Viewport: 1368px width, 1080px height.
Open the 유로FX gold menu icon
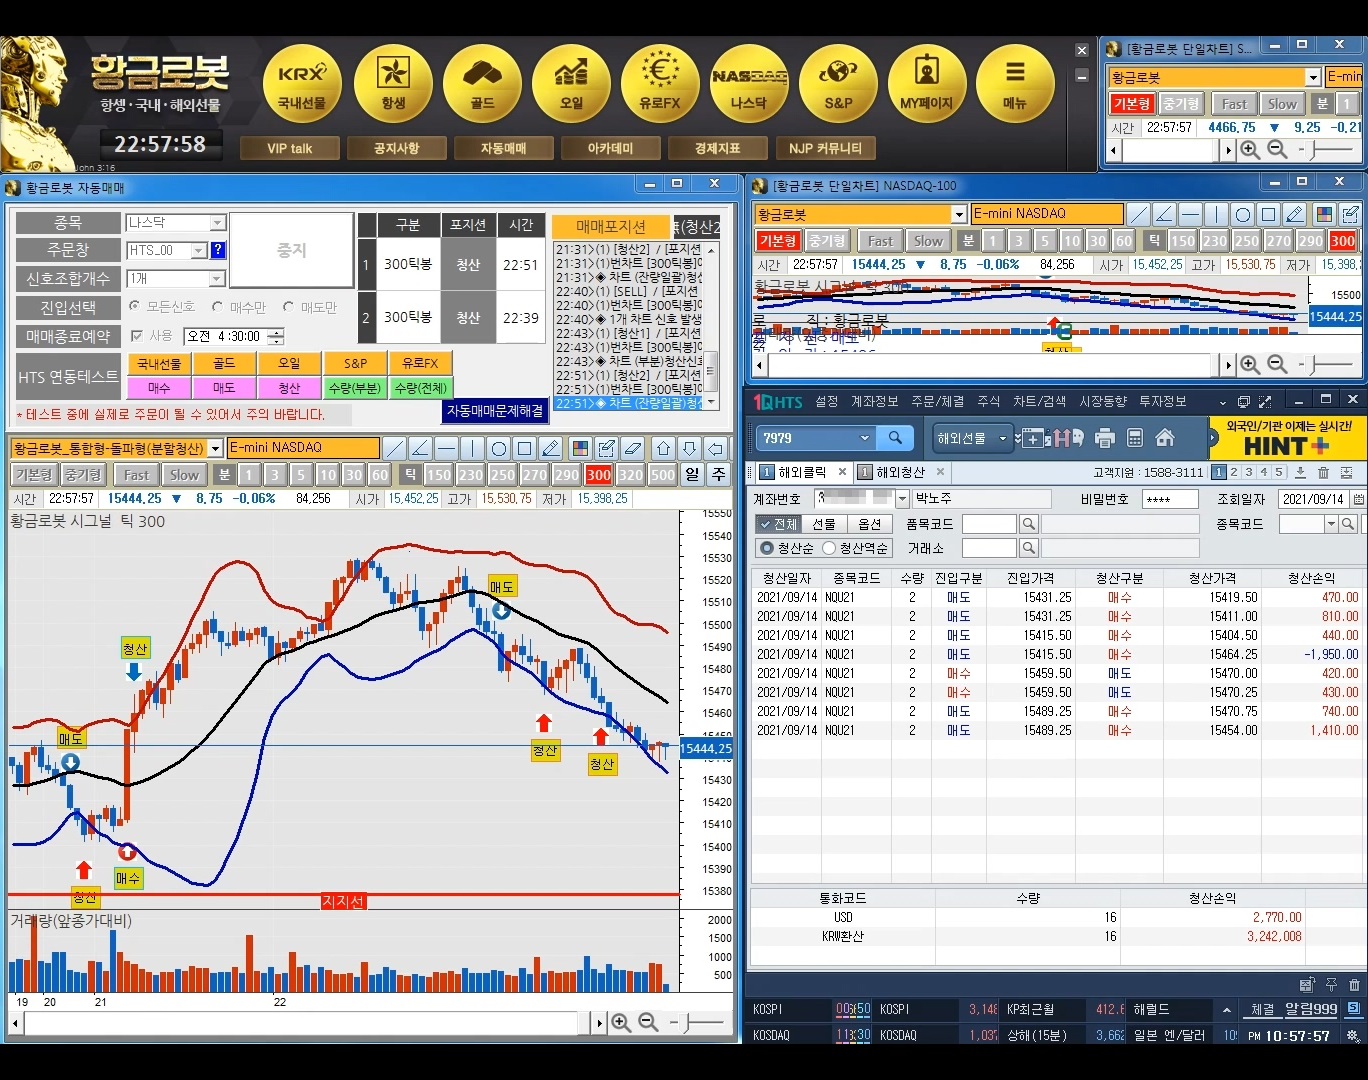(x=660, y=84)
